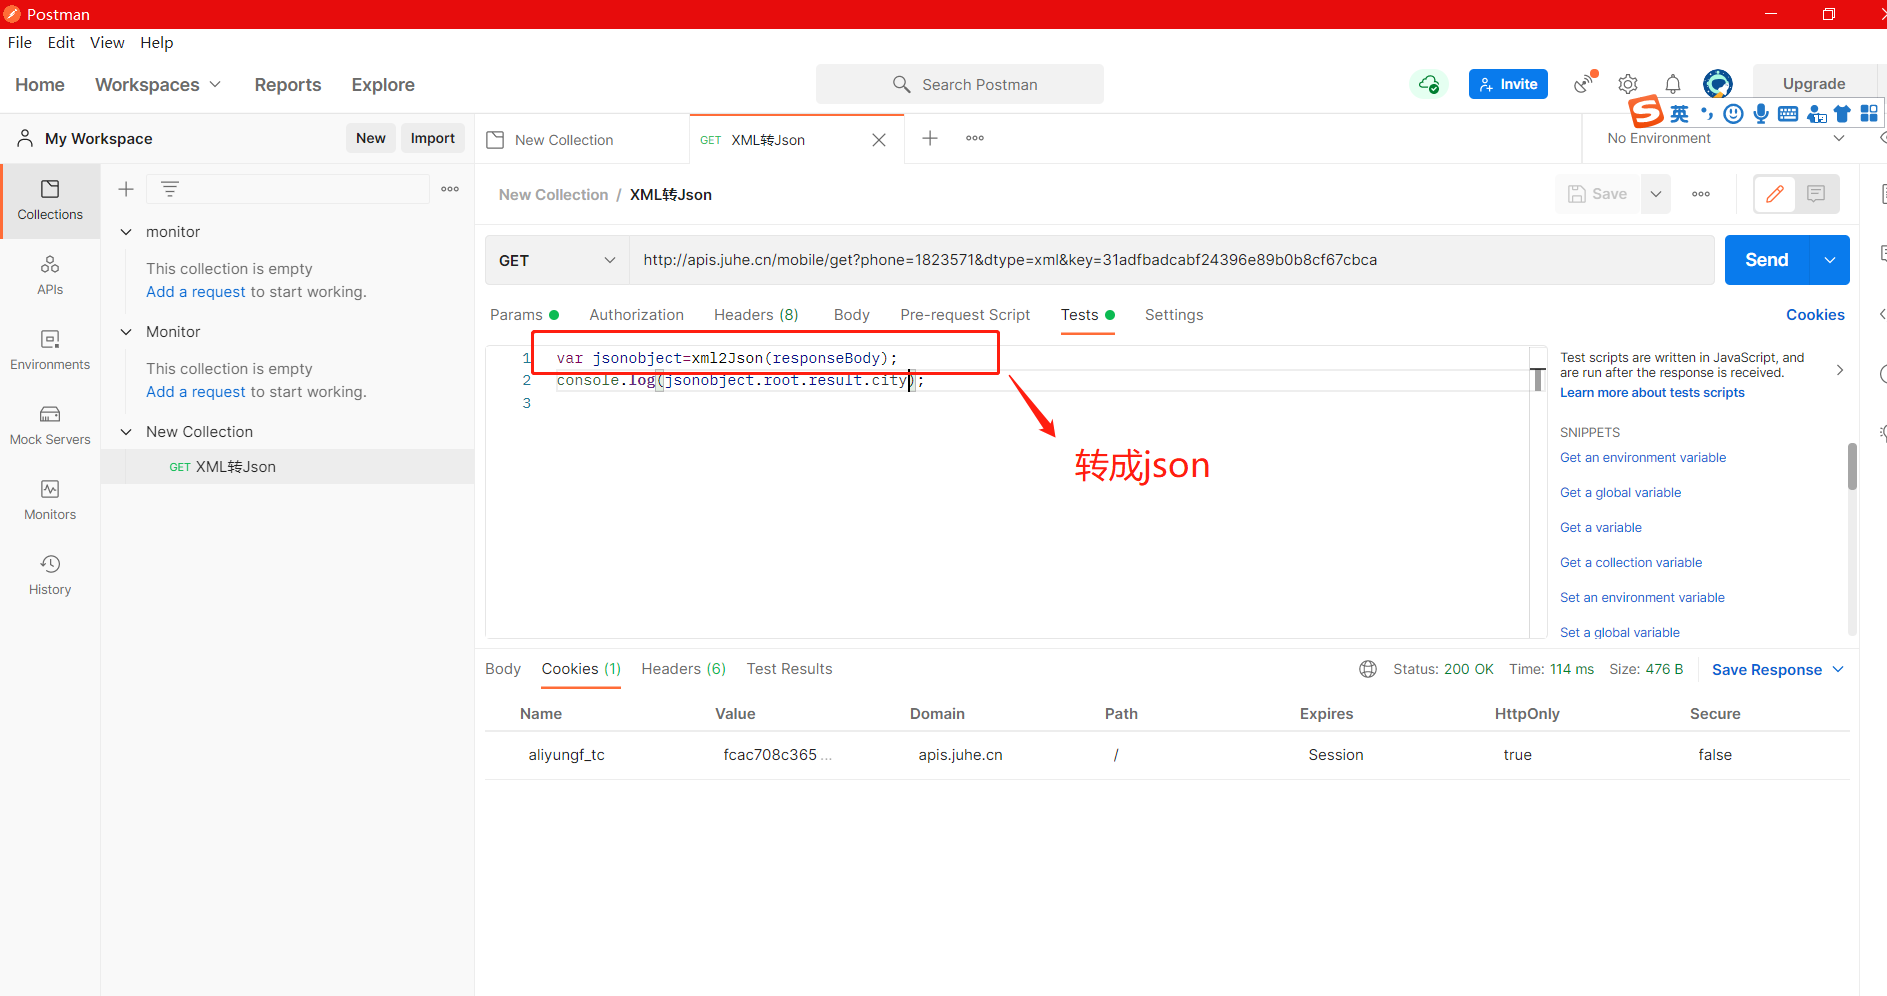
Task: Open tab bar more options menu
Action: (x=975, y=138)
